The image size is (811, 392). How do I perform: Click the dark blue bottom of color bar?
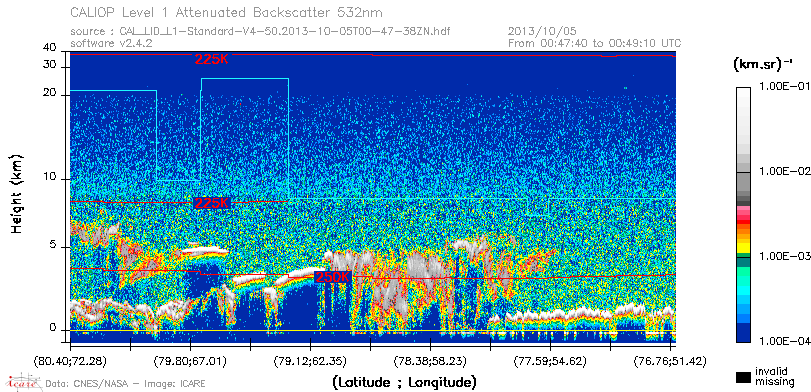coord(743,334)
